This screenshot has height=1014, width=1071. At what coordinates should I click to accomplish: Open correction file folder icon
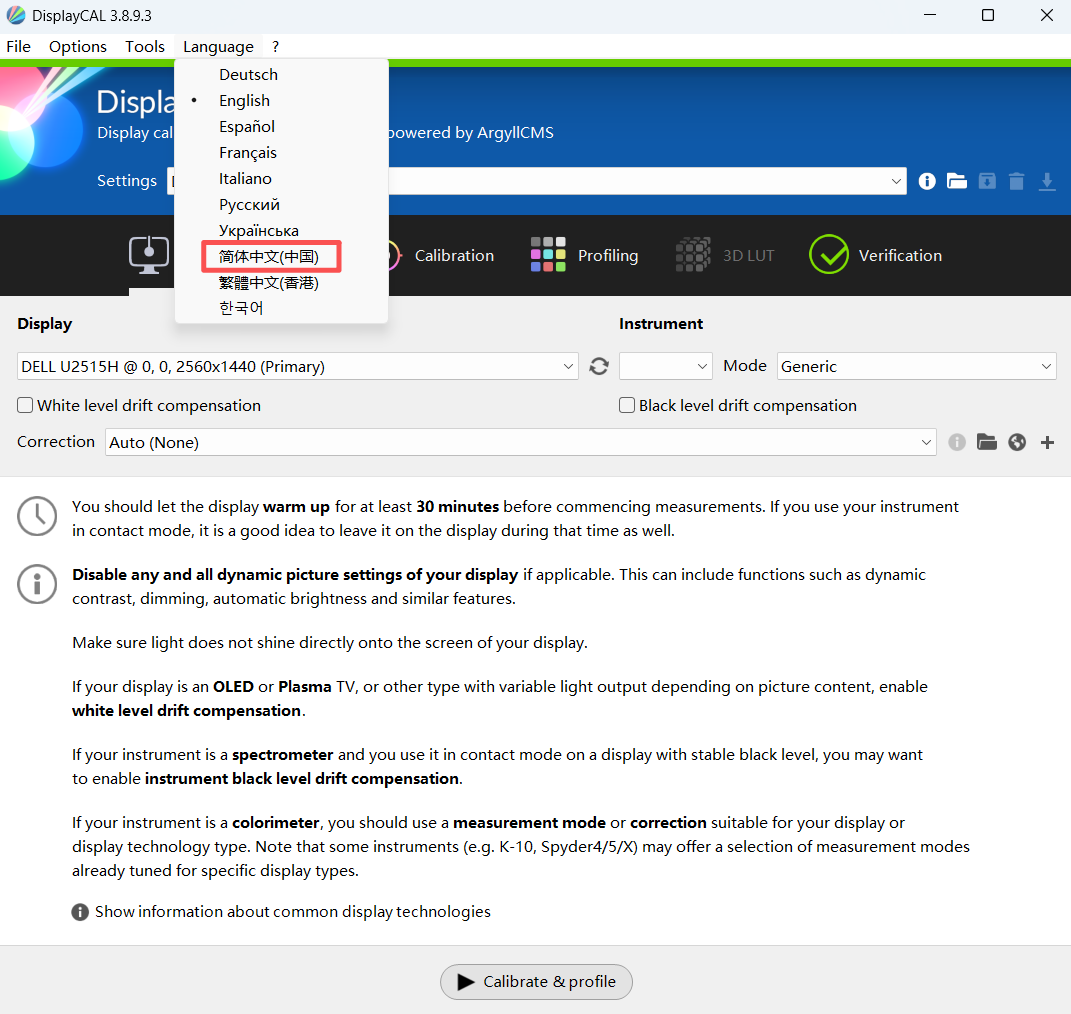987,442
